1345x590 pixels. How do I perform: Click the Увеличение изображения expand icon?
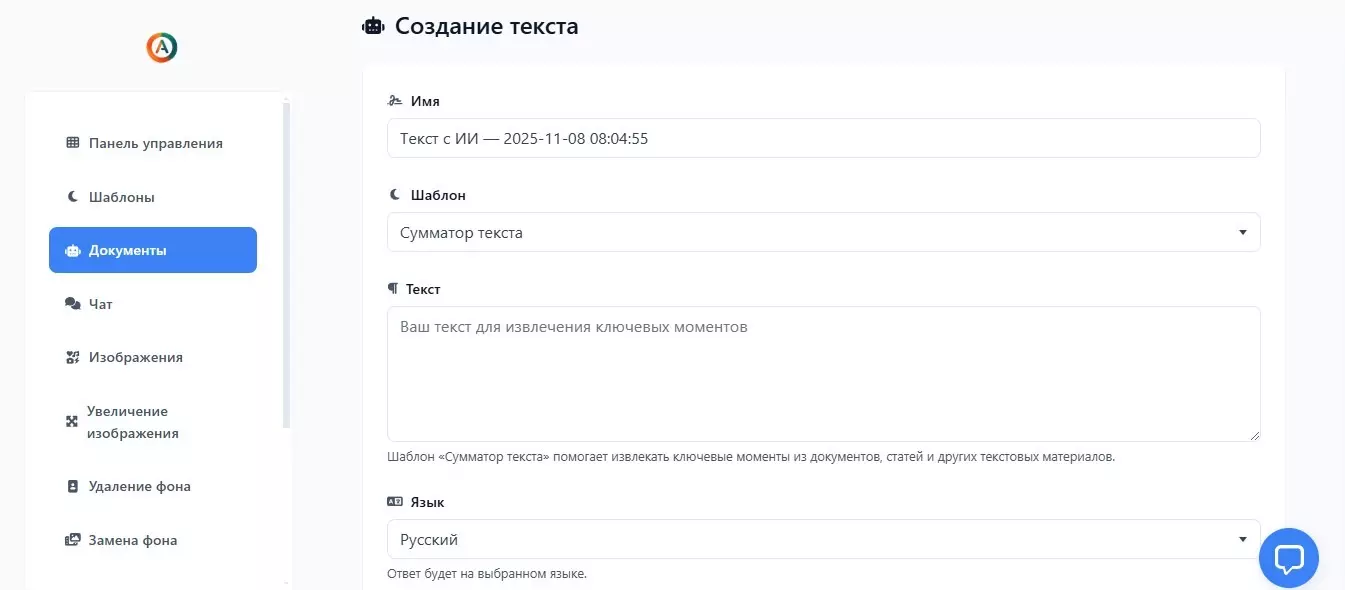coord(72,422)
